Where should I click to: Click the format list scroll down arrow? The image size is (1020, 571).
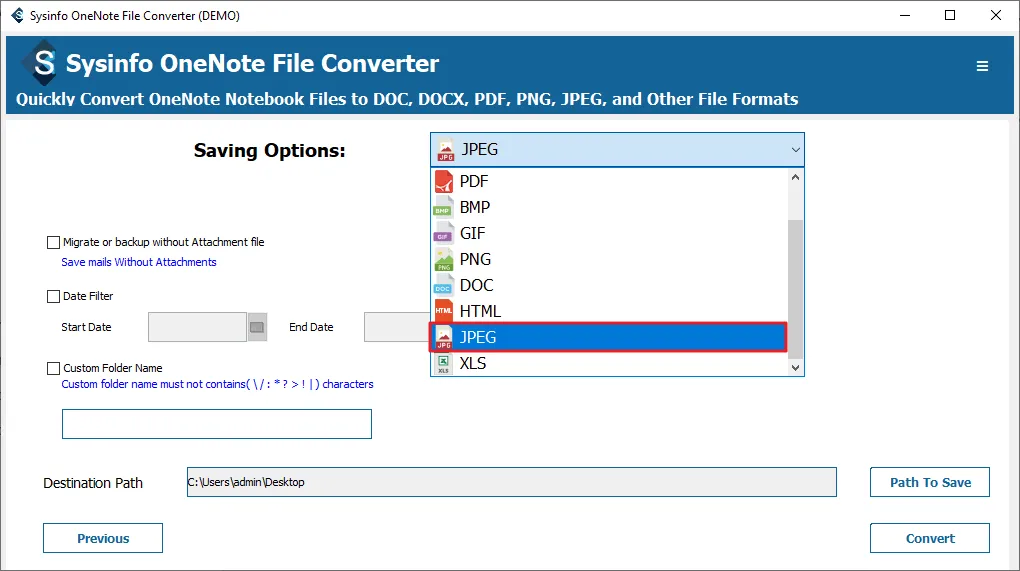pyautogui.click(x=795, y=367)
